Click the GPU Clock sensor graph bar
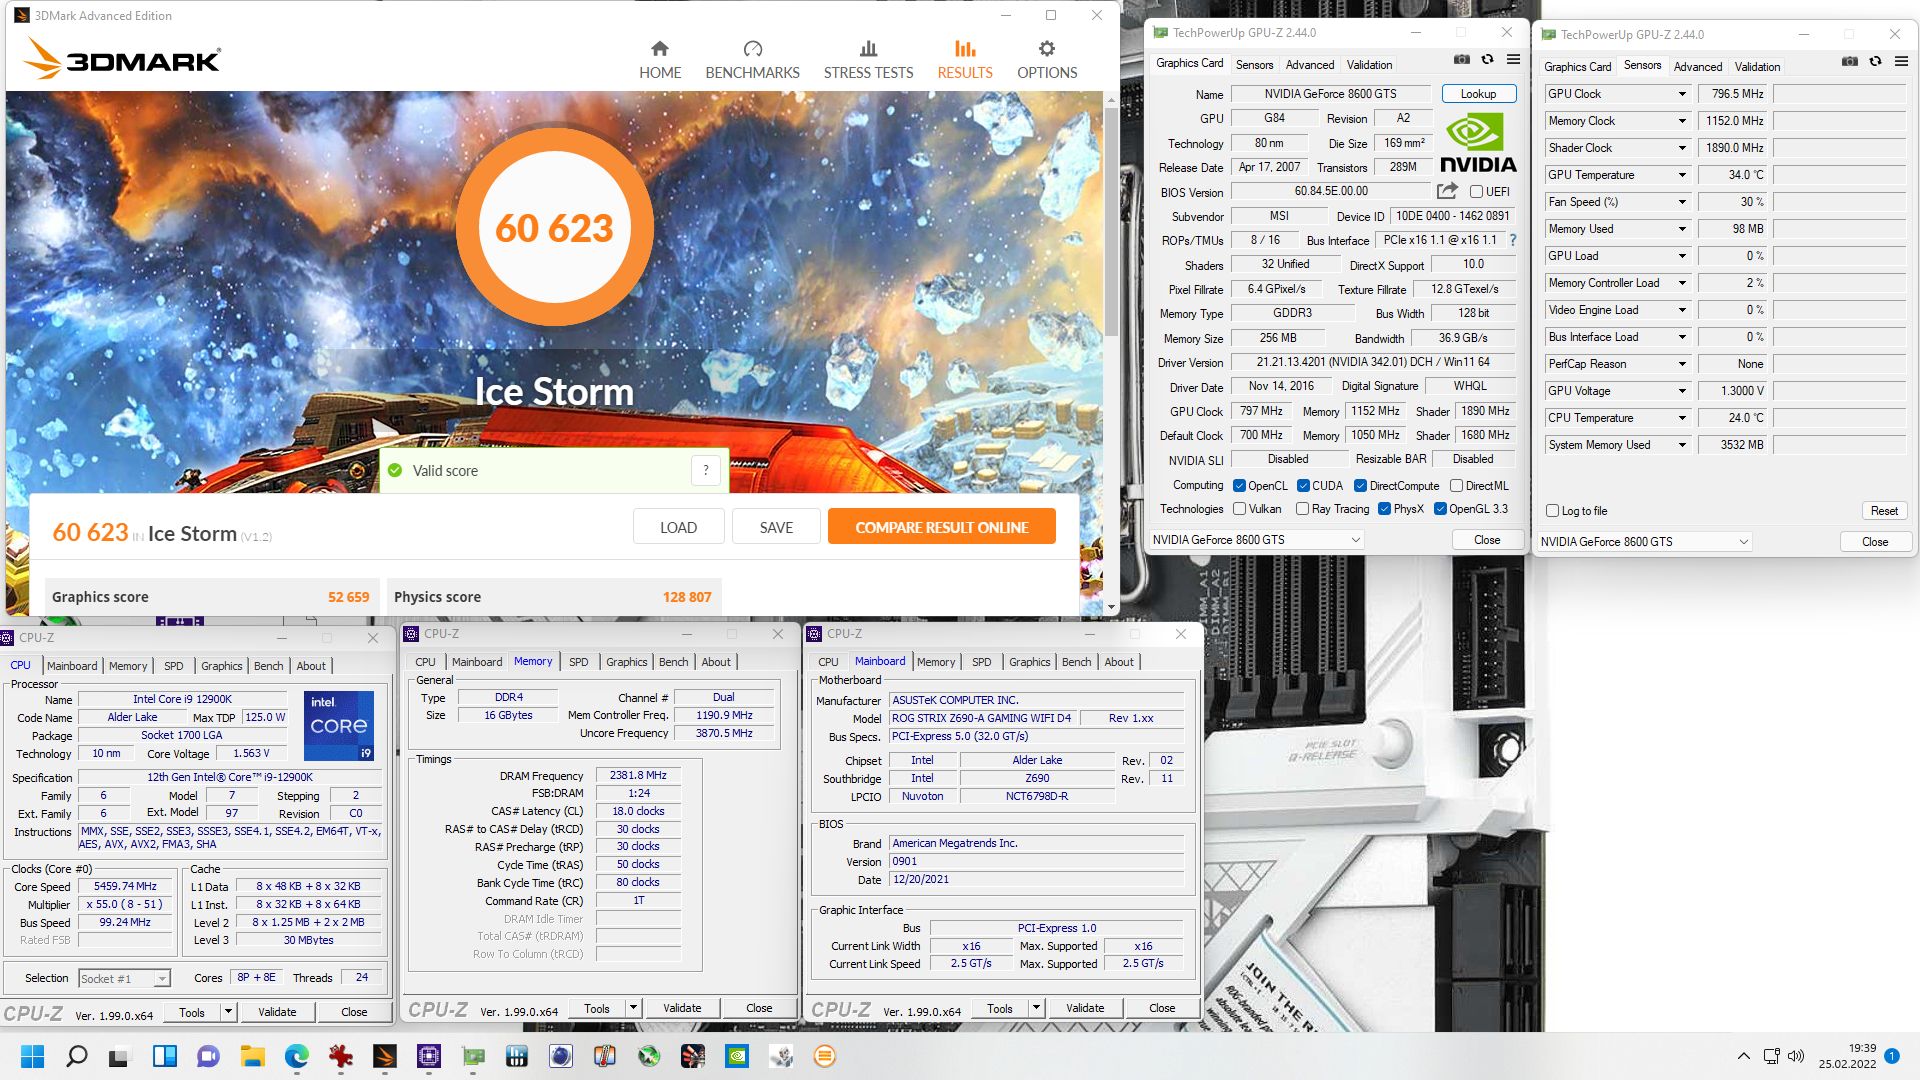1920x1080 pixels. [1839, 94]
